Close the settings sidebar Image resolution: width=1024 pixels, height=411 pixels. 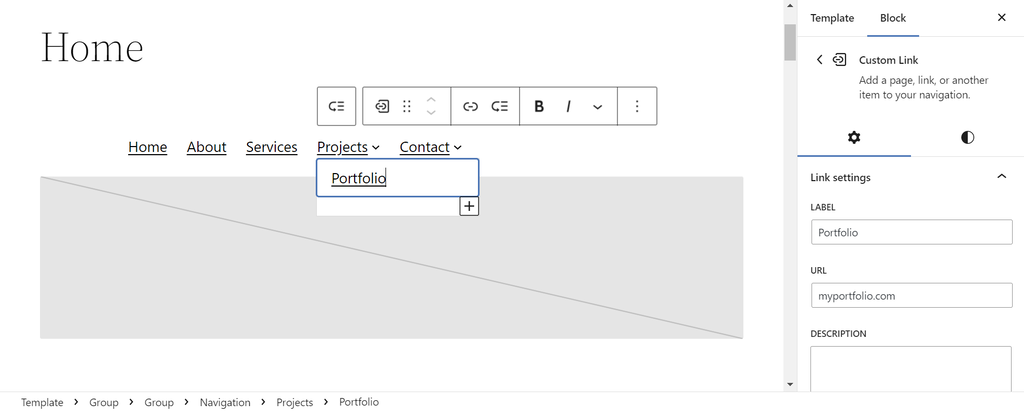1002,18
